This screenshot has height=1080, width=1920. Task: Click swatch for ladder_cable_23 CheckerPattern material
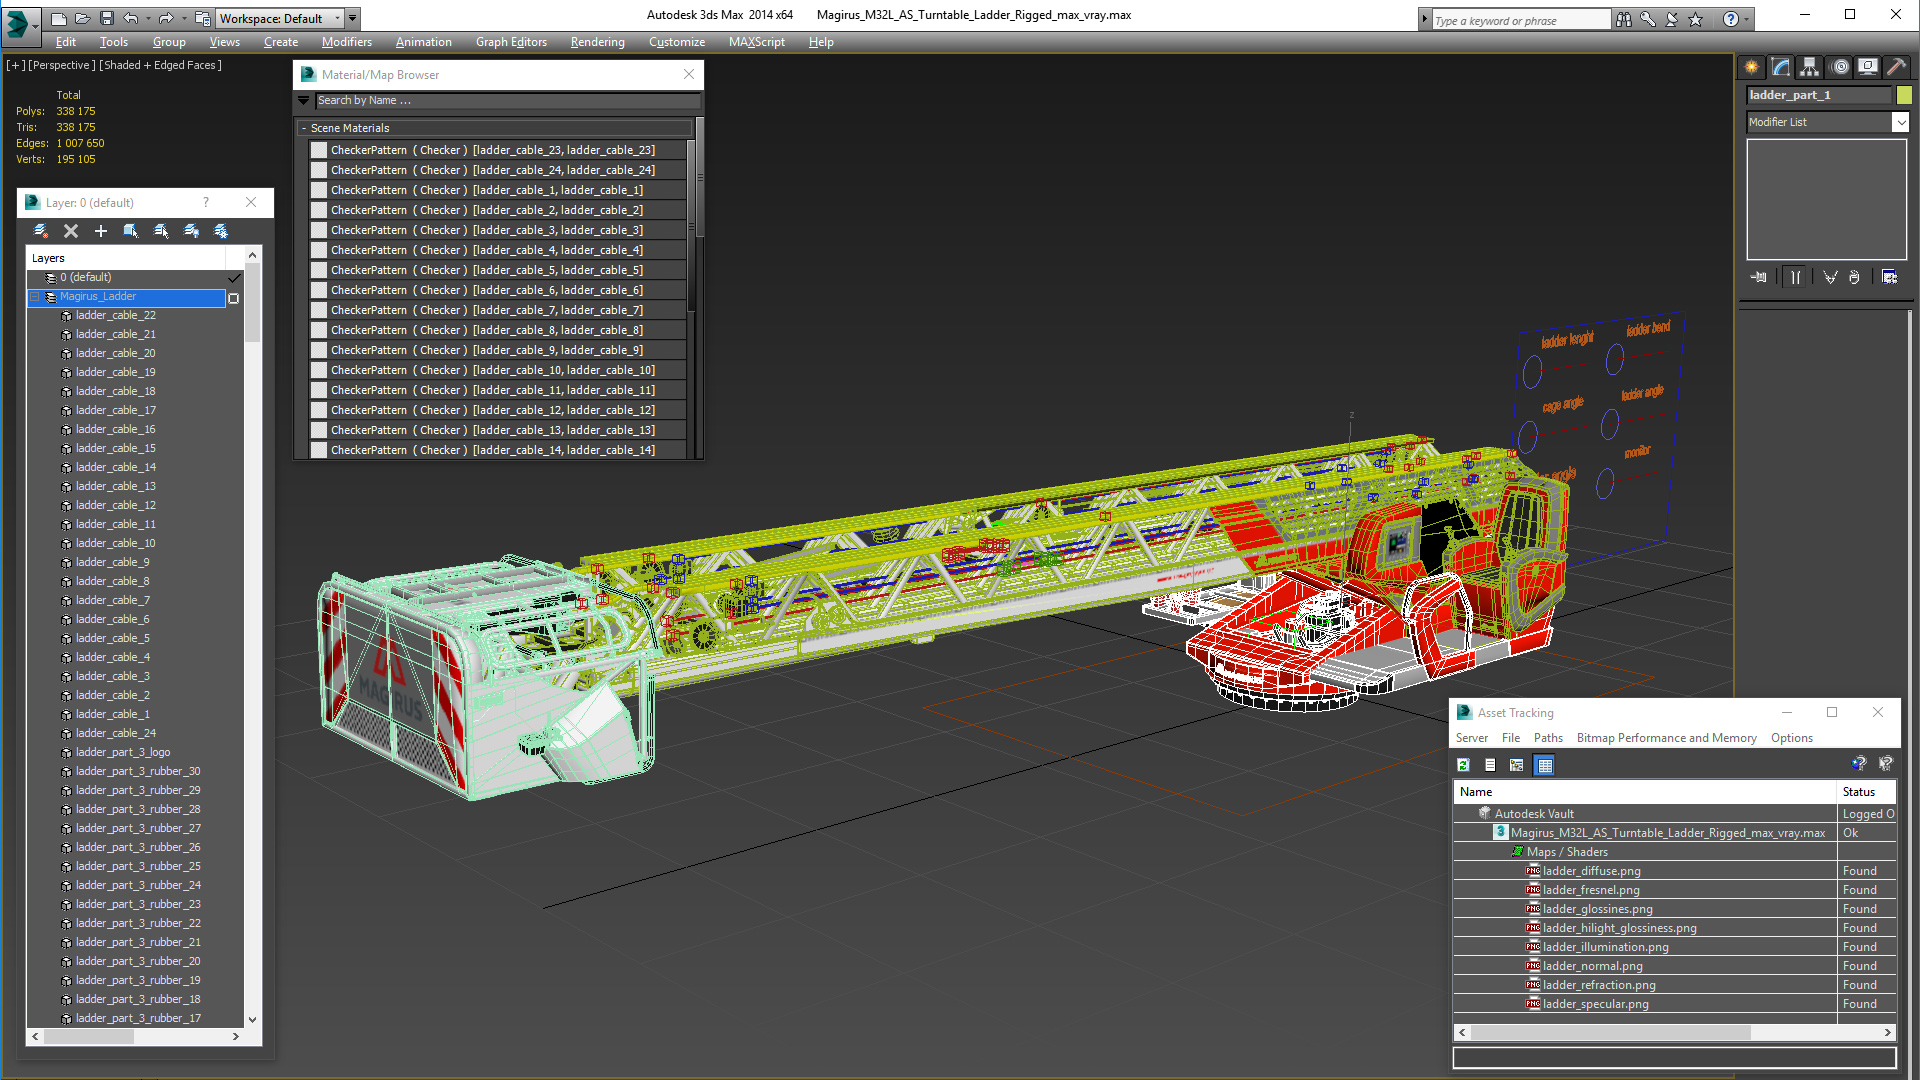pos(319,150)
